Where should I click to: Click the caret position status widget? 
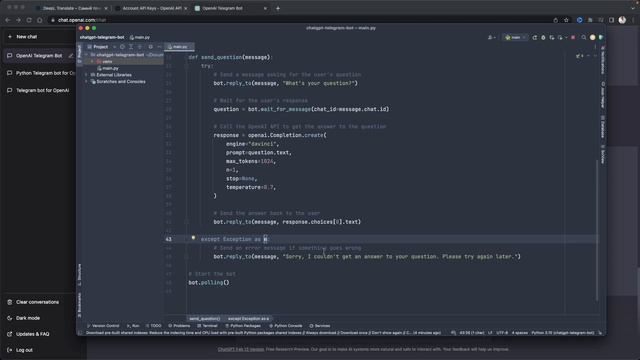click(471, 333)
